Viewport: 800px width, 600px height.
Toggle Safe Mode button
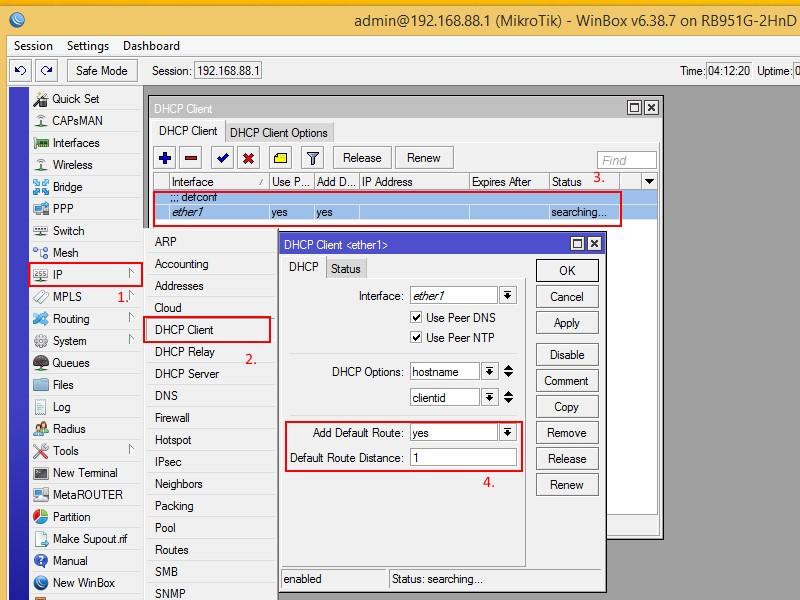point(102,70)
